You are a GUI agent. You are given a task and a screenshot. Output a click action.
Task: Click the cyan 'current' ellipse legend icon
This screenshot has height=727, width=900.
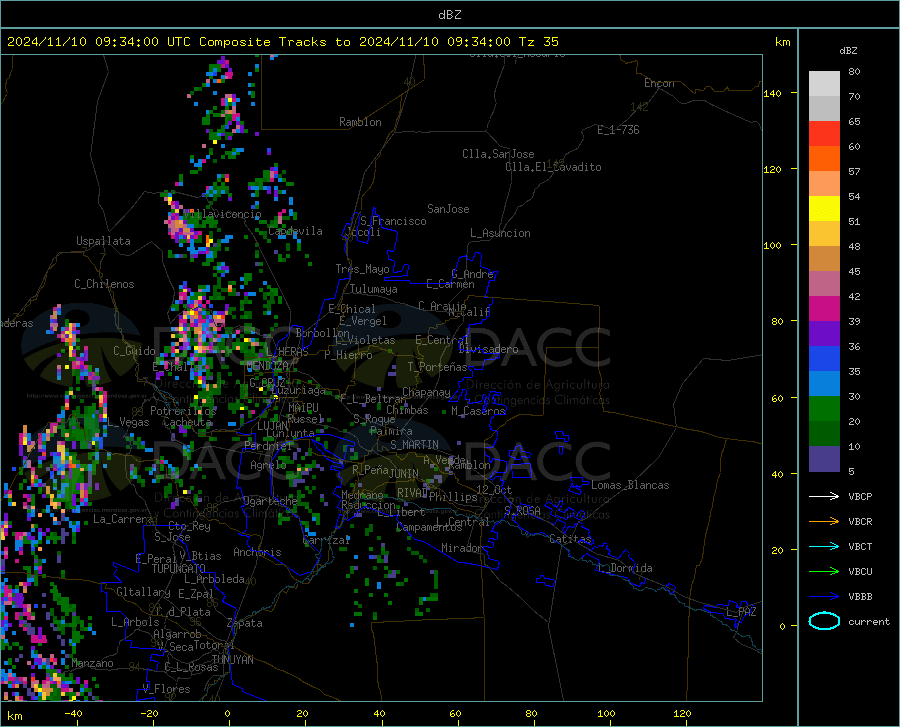point(824,621)
